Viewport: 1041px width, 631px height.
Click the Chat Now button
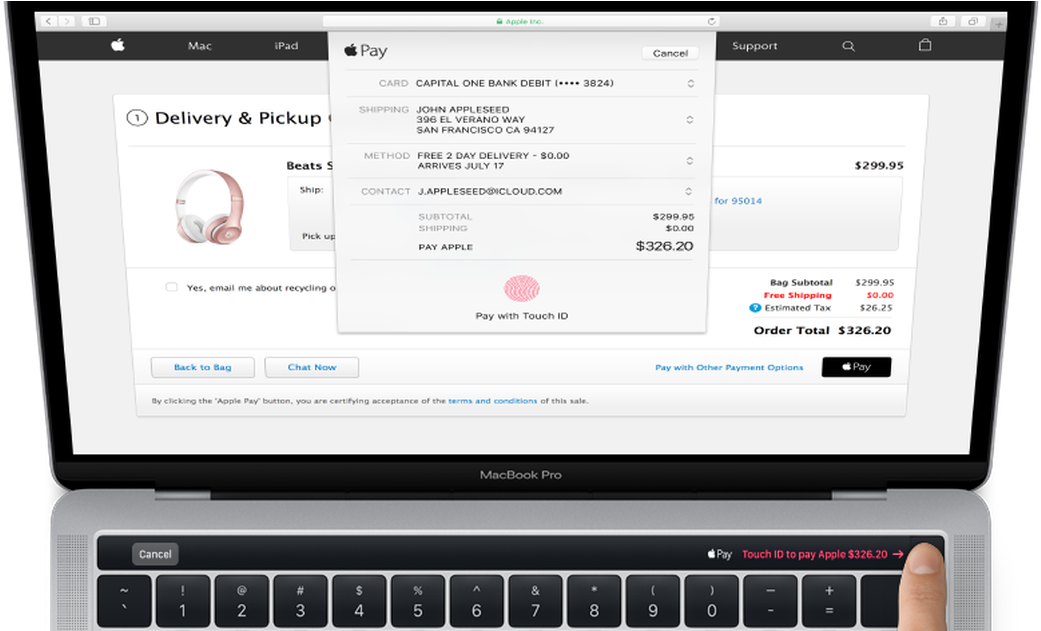pos(312,367)
